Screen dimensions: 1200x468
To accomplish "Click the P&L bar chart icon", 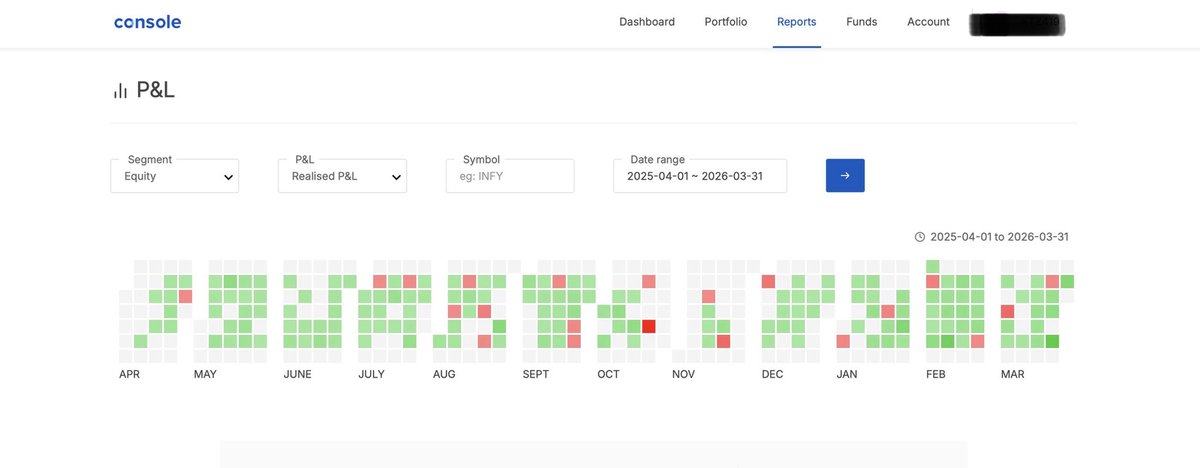I will click(120, 91).
